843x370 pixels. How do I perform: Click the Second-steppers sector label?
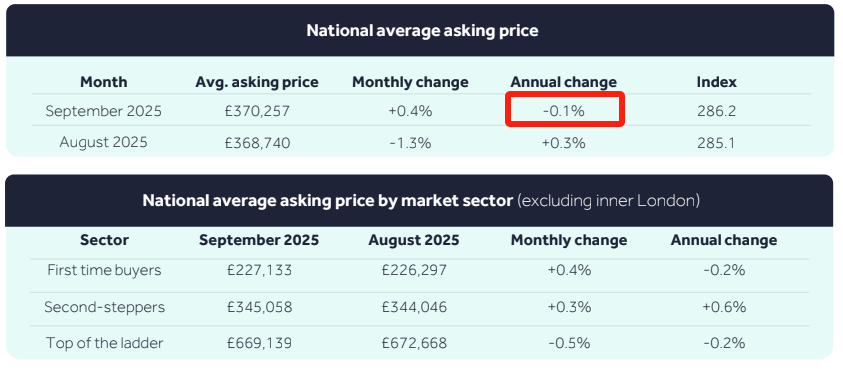point(104,307)
